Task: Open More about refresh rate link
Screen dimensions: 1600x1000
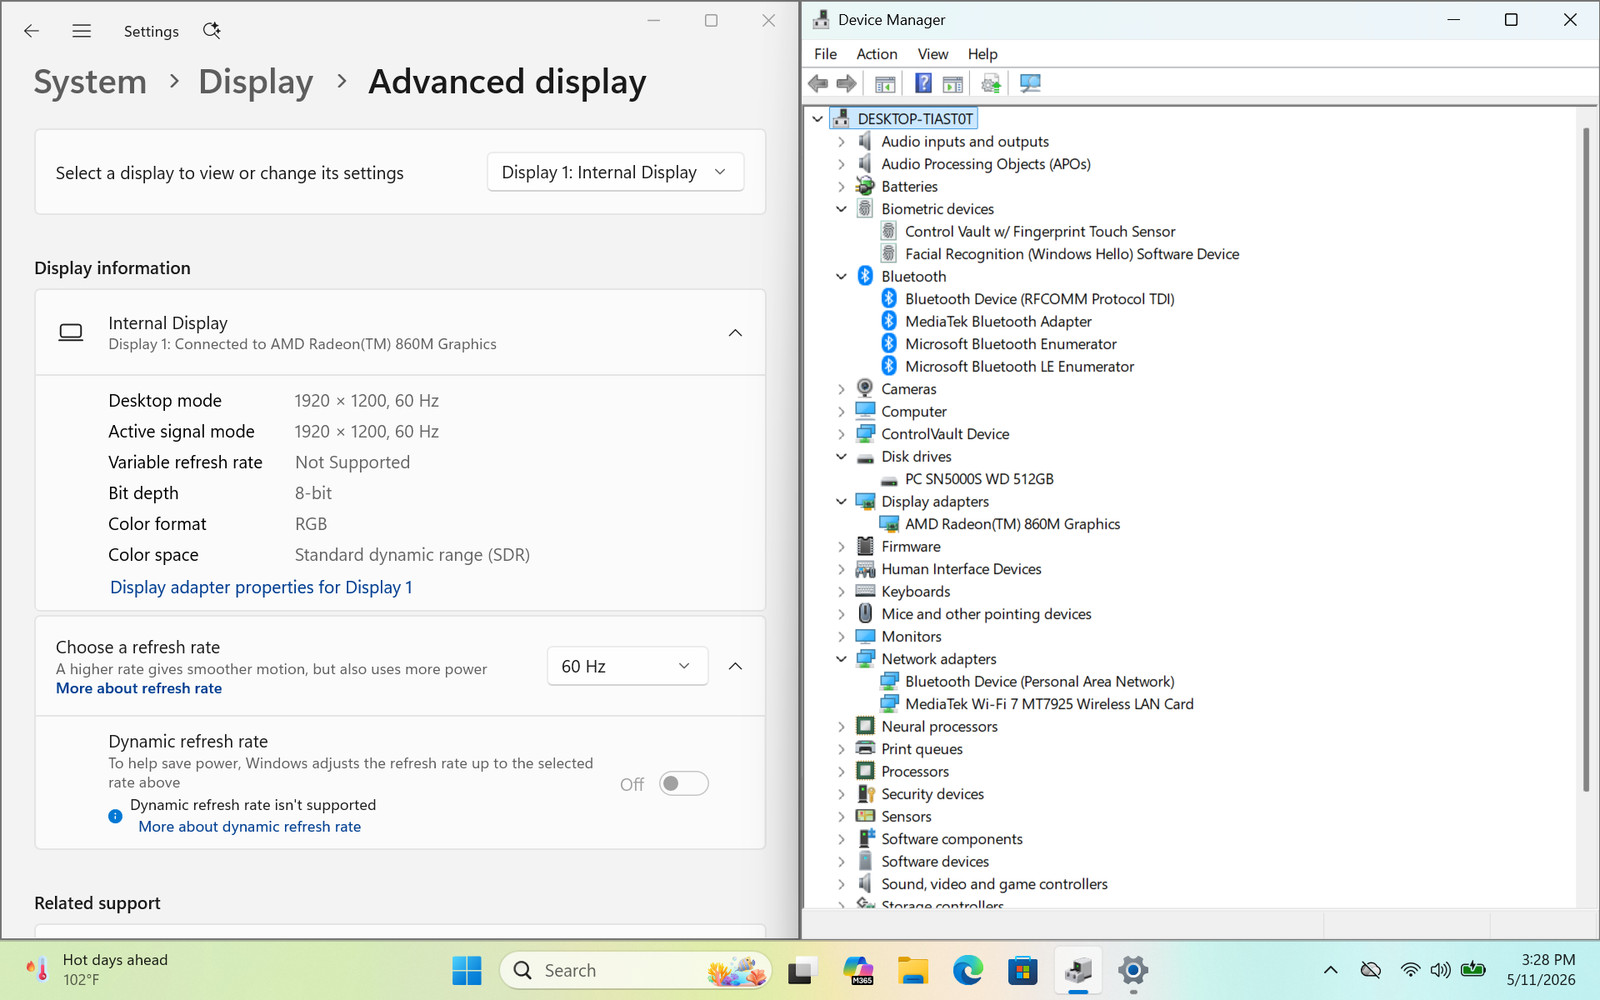Action: click(x=139, y=688)
